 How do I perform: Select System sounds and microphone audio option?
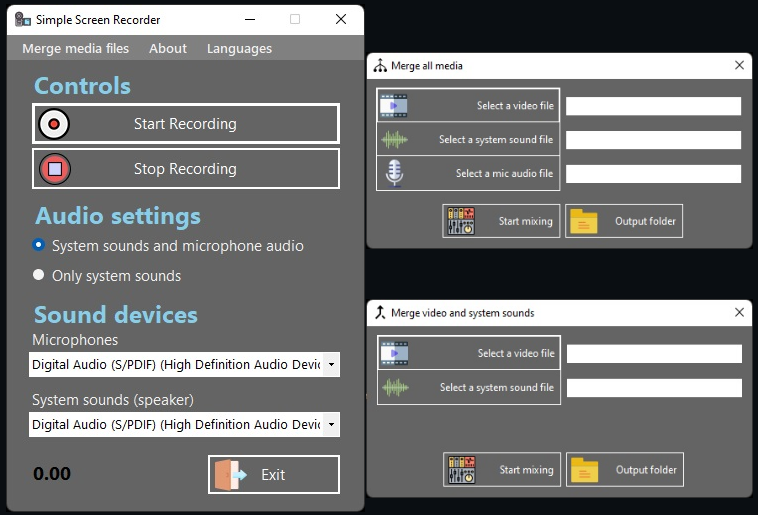[168, 246]
